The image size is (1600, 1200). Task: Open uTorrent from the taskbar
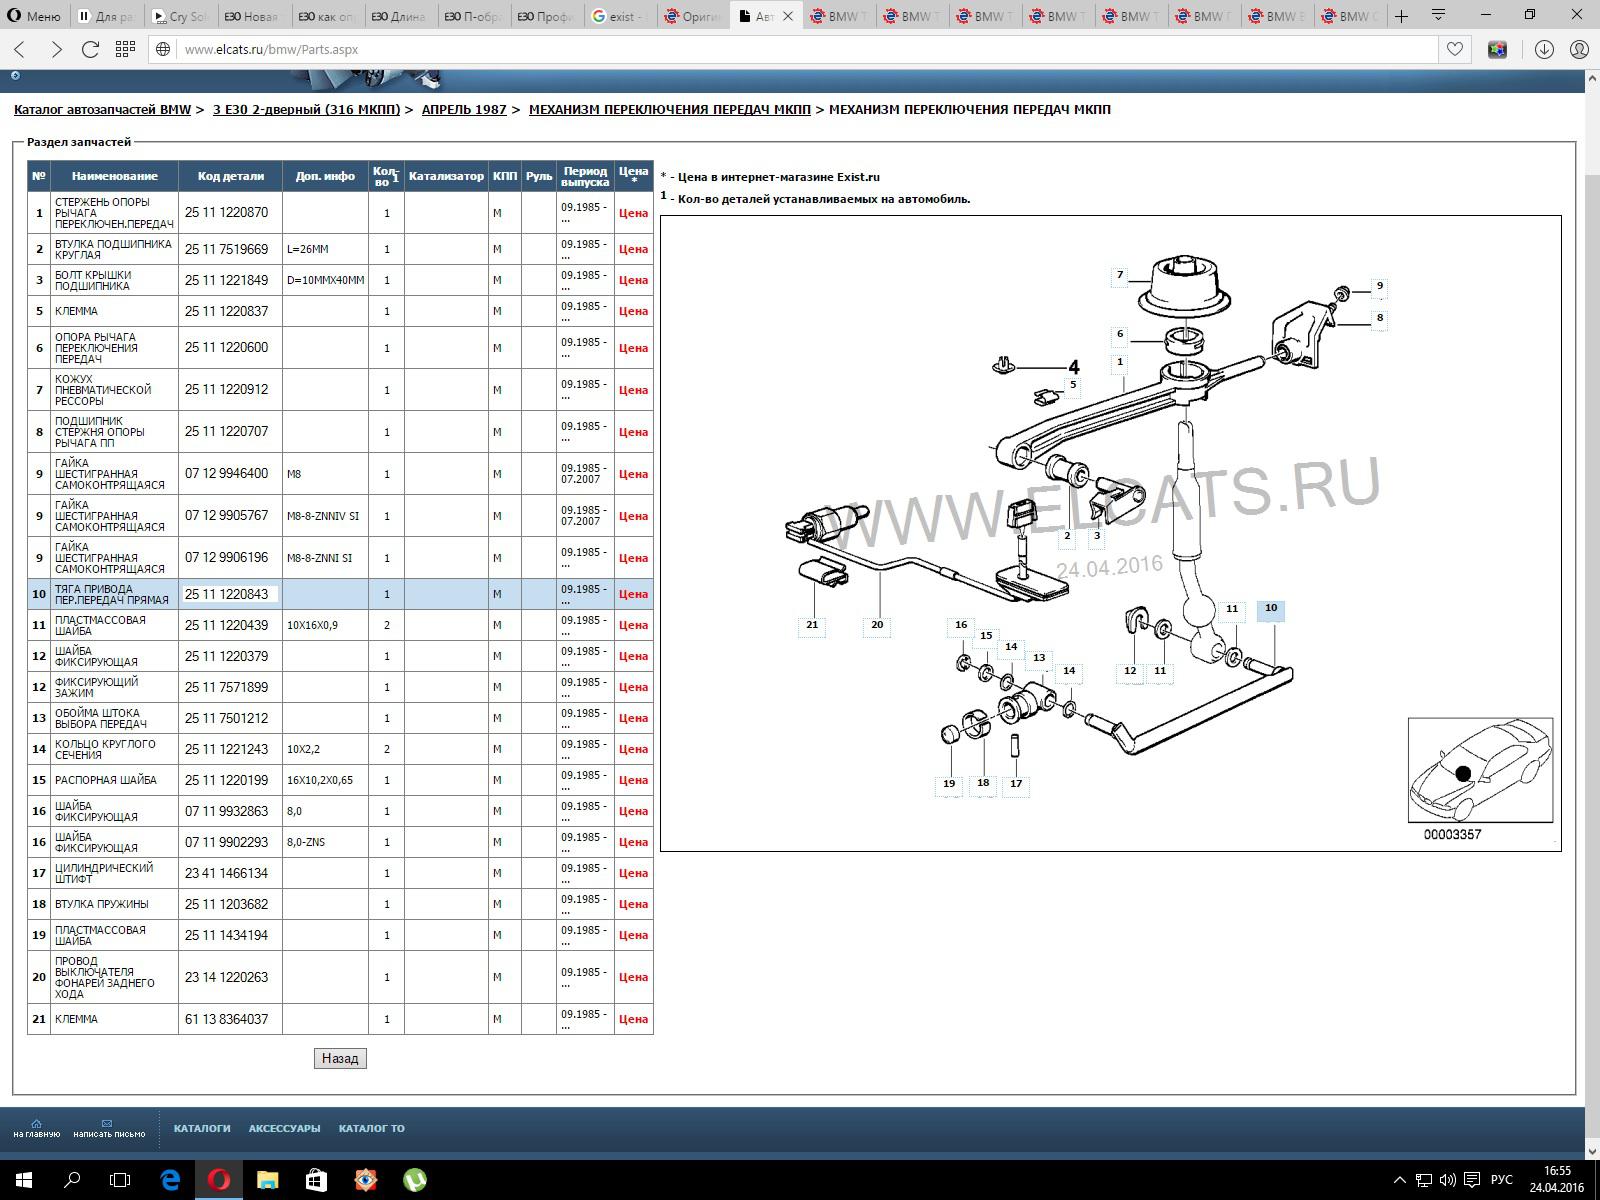(x=414, y=1180)
